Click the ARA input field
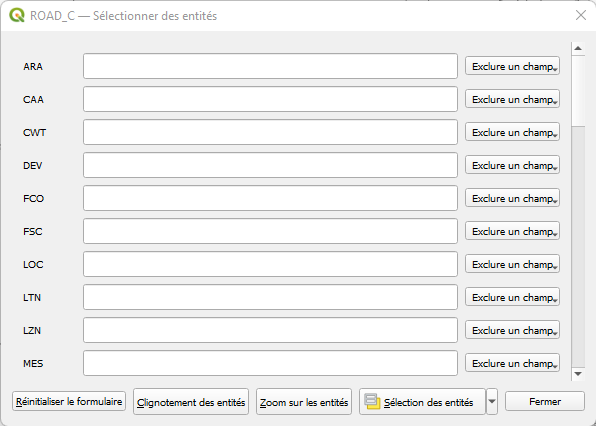The height and width of the screenshot is (426, 596). [270, 66]
